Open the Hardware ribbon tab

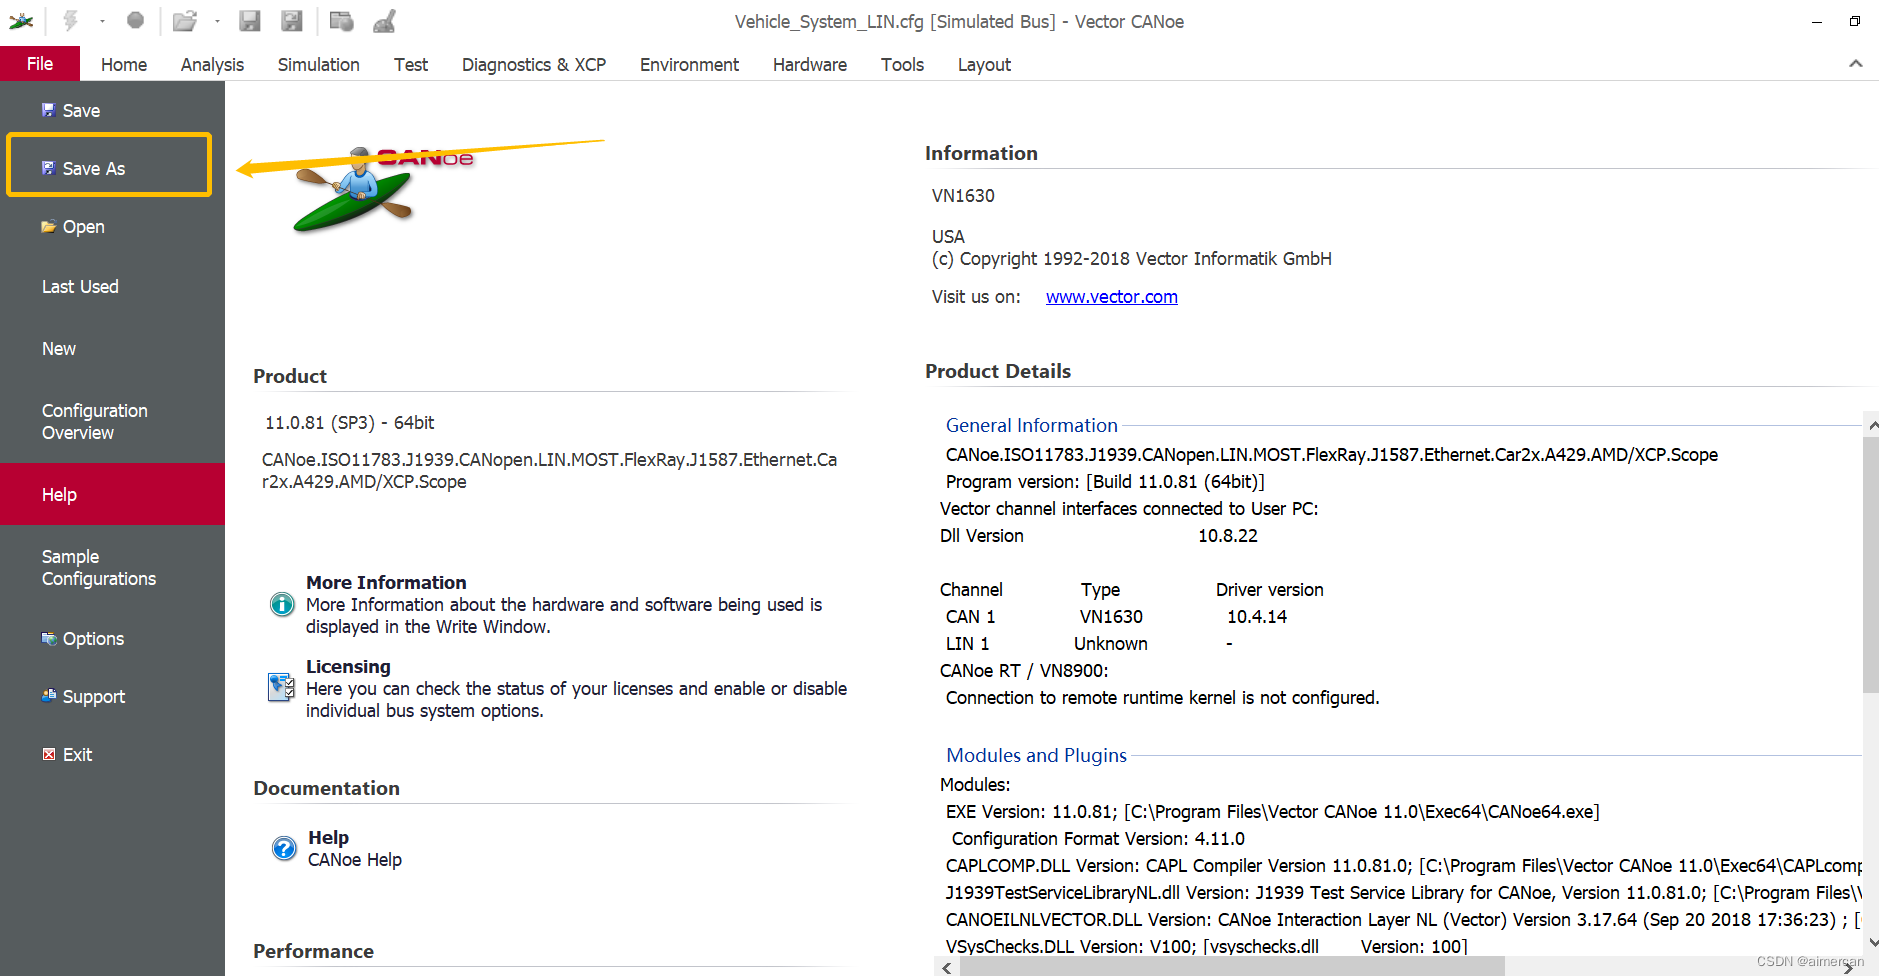pos(810,65)
